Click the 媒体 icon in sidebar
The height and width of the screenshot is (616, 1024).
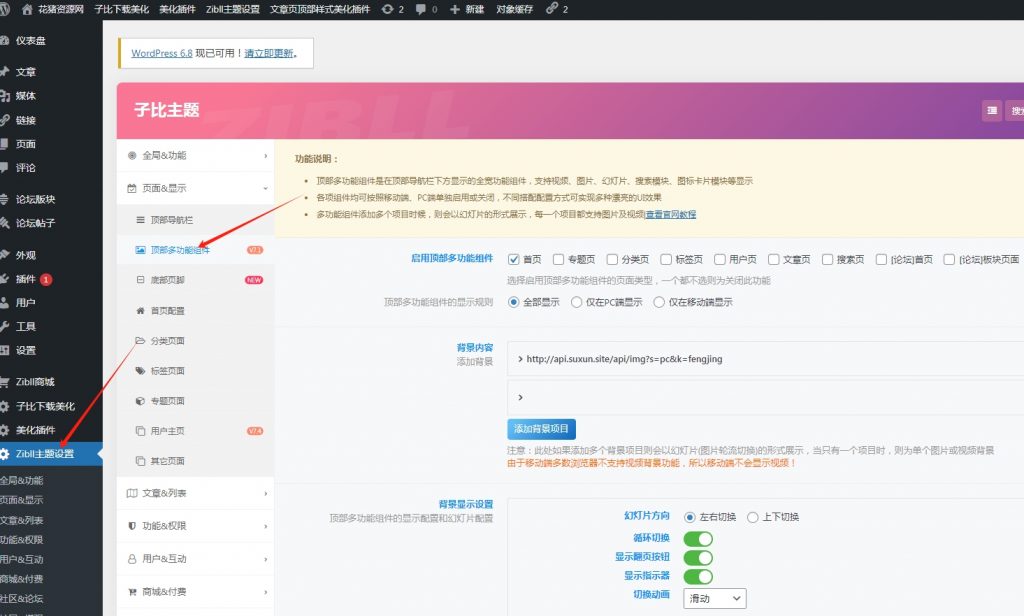tap(5, 95)
